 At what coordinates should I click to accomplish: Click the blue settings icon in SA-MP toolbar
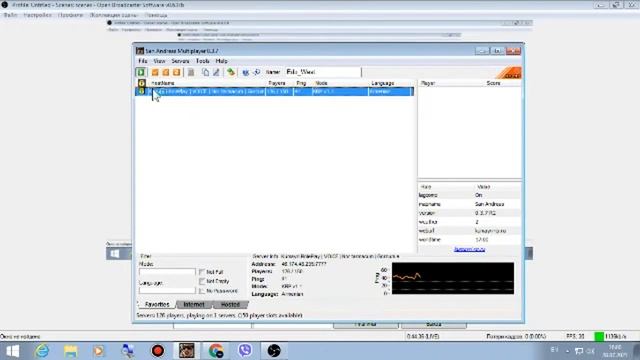click(245, 72)
